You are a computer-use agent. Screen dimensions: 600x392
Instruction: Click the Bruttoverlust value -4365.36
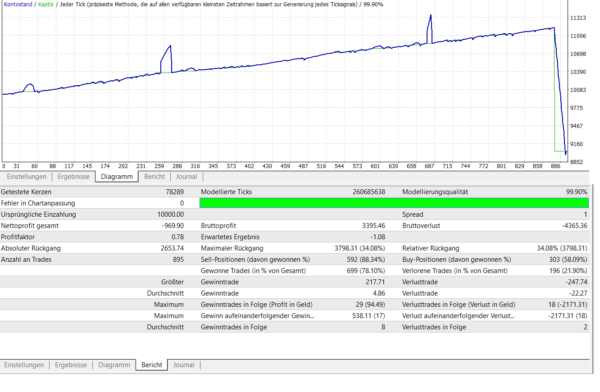pos(574,225)
